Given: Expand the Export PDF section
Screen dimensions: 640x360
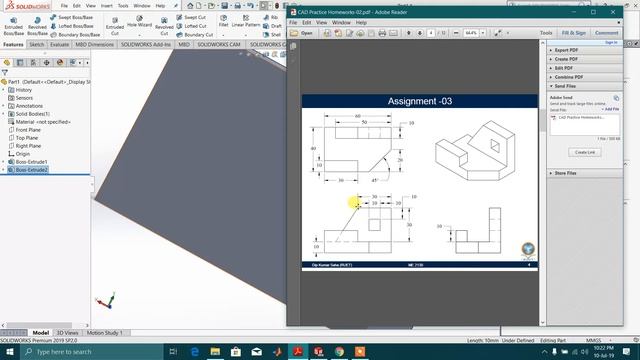Looking at the screenshot, I should click(584, 50).
